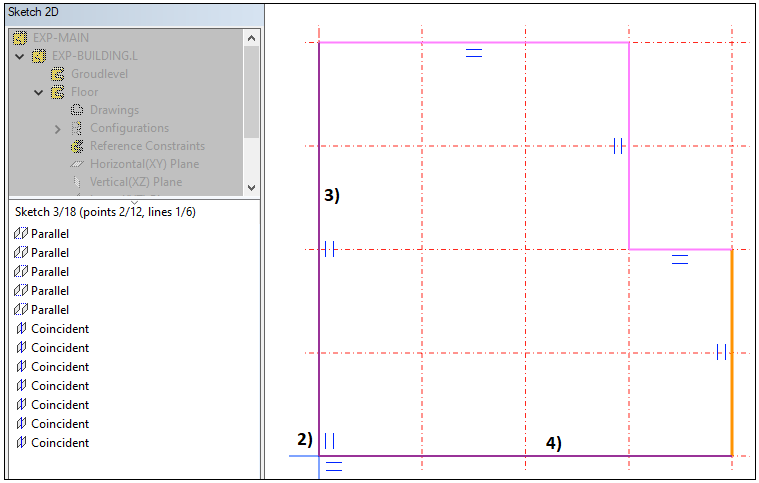Expand the Configurations tree node
This screenshot has width=759, height=483.
[58, 128]
